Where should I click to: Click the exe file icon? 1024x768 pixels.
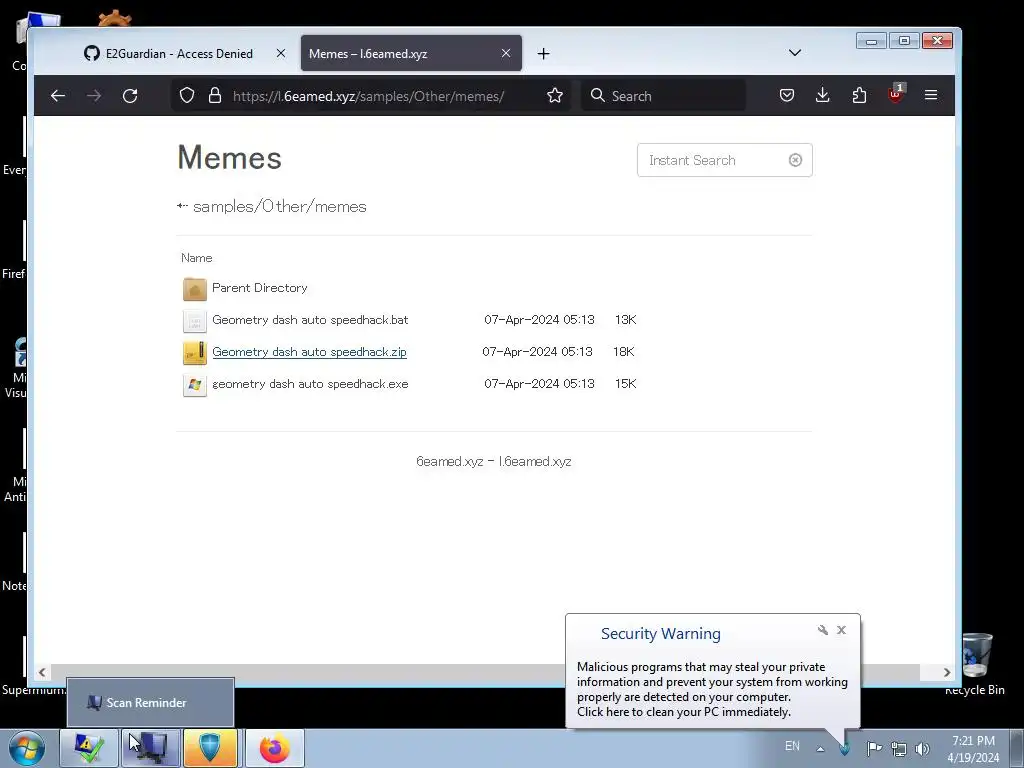point(195,385)
